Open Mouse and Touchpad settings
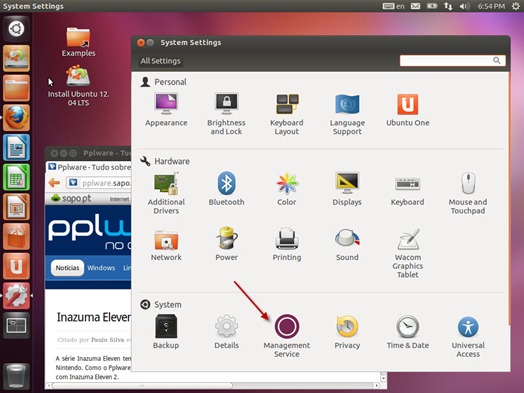Screen dimensions: 524x393 click(x=468, y=193)
